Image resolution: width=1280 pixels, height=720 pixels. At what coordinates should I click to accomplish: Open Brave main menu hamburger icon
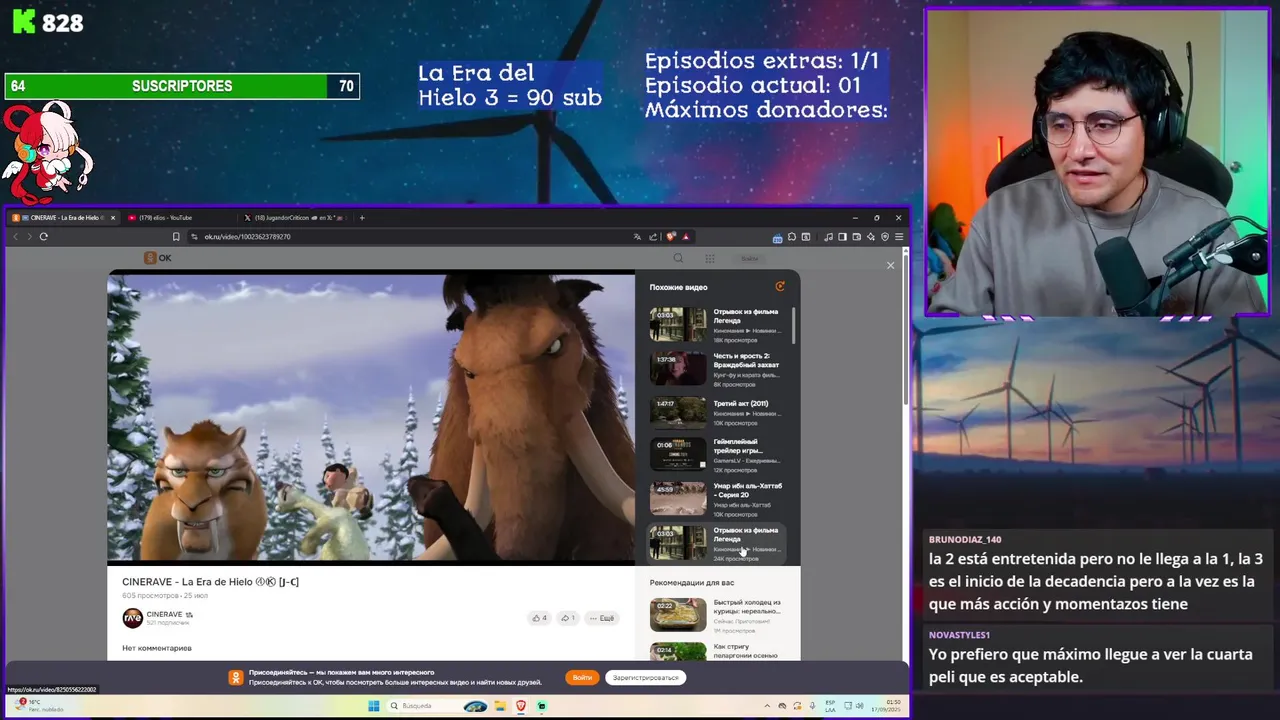(899, 237)
